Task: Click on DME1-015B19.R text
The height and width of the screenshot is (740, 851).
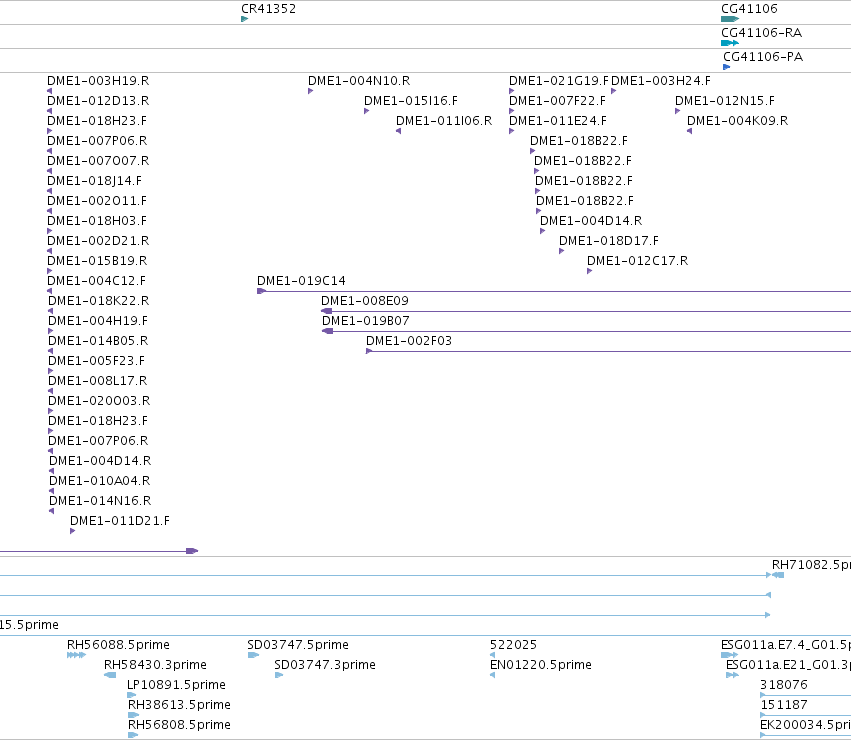Action: [97, 261]
